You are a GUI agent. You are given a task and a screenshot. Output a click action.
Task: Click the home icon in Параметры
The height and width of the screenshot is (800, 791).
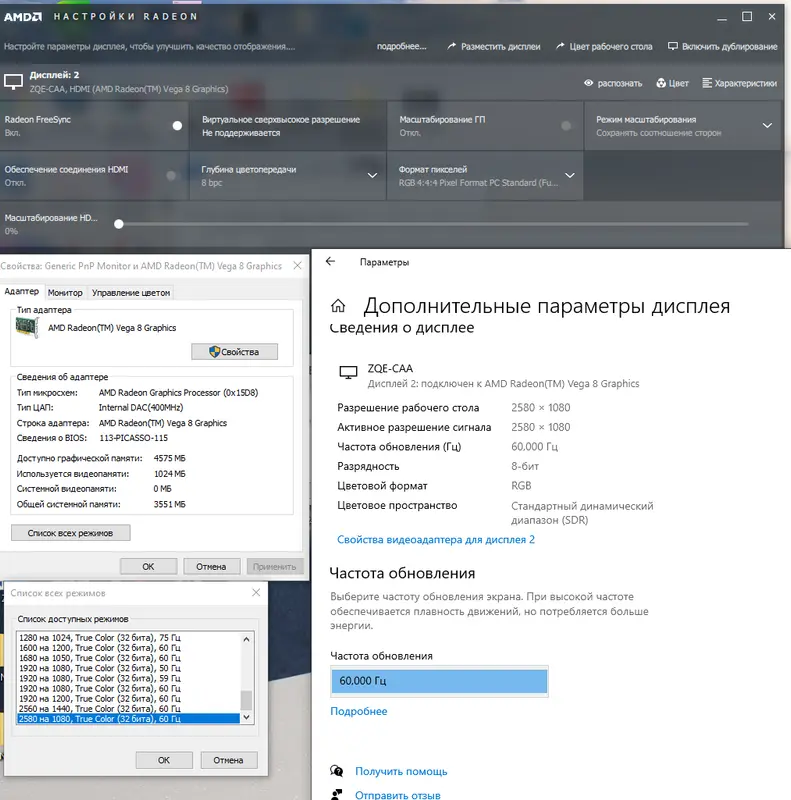click(338, 306)
